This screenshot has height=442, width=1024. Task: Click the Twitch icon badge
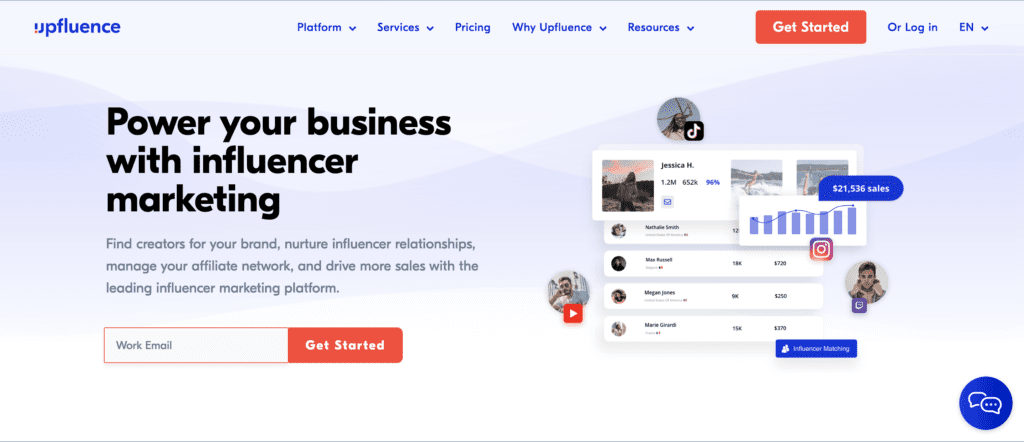859,306
